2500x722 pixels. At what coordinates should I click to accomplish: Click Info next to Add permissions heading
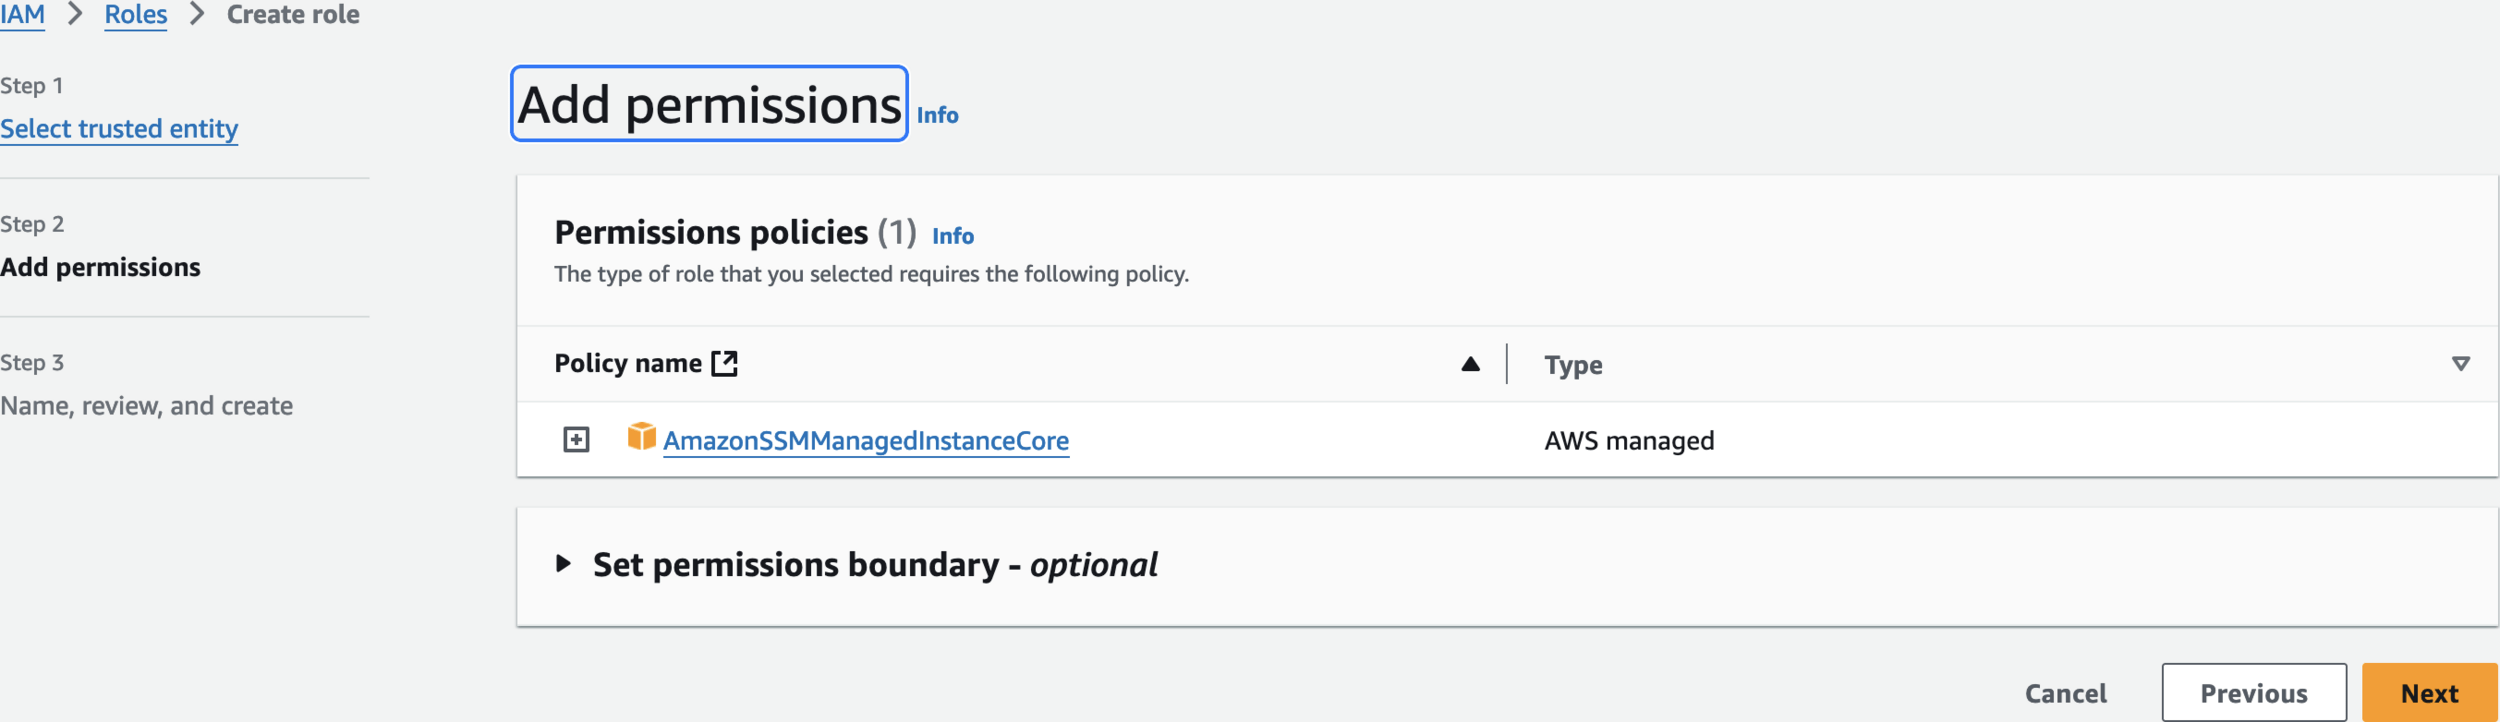tap(937, 116)
